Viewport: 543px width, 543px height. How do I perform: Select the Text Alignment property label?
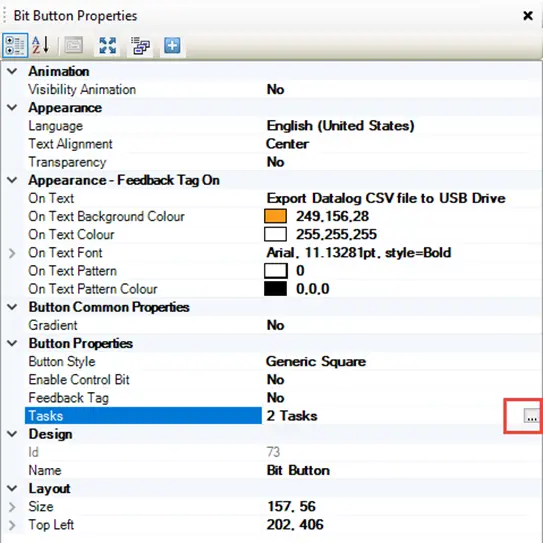coord(70,144)
